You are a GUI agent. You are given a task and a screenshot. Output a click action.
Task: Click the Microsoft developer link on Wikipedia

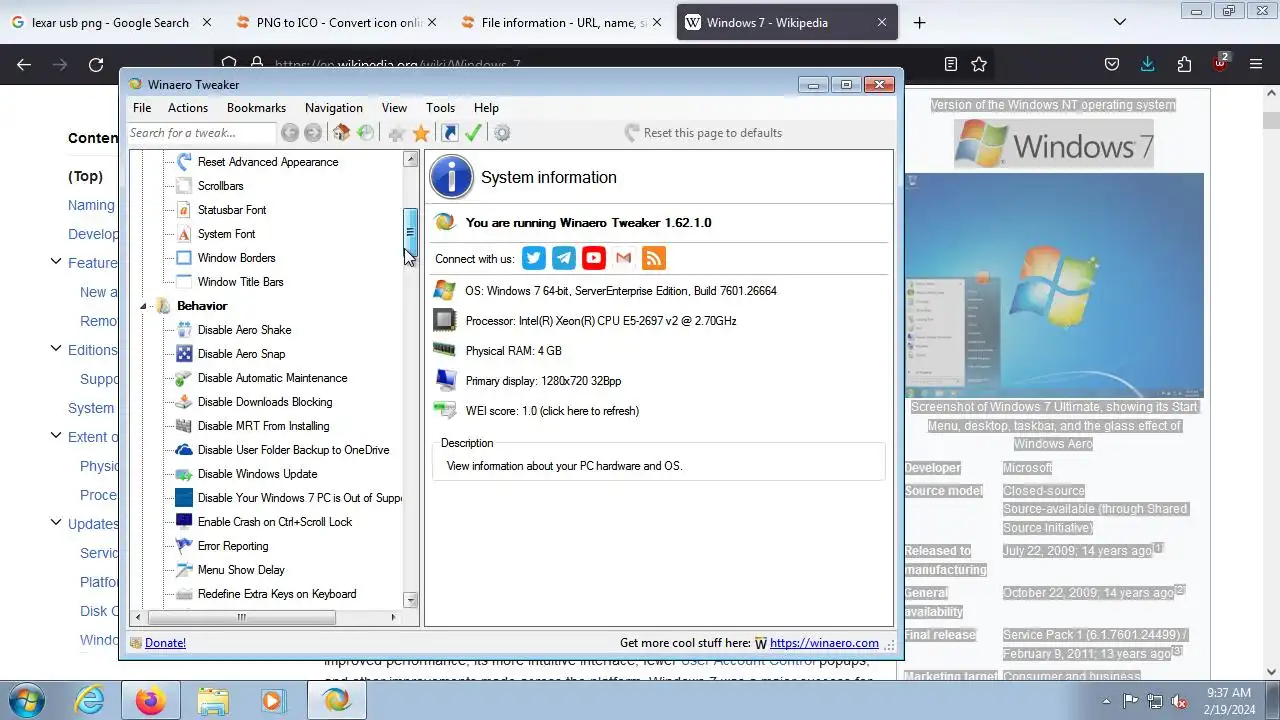point(1027,468)
